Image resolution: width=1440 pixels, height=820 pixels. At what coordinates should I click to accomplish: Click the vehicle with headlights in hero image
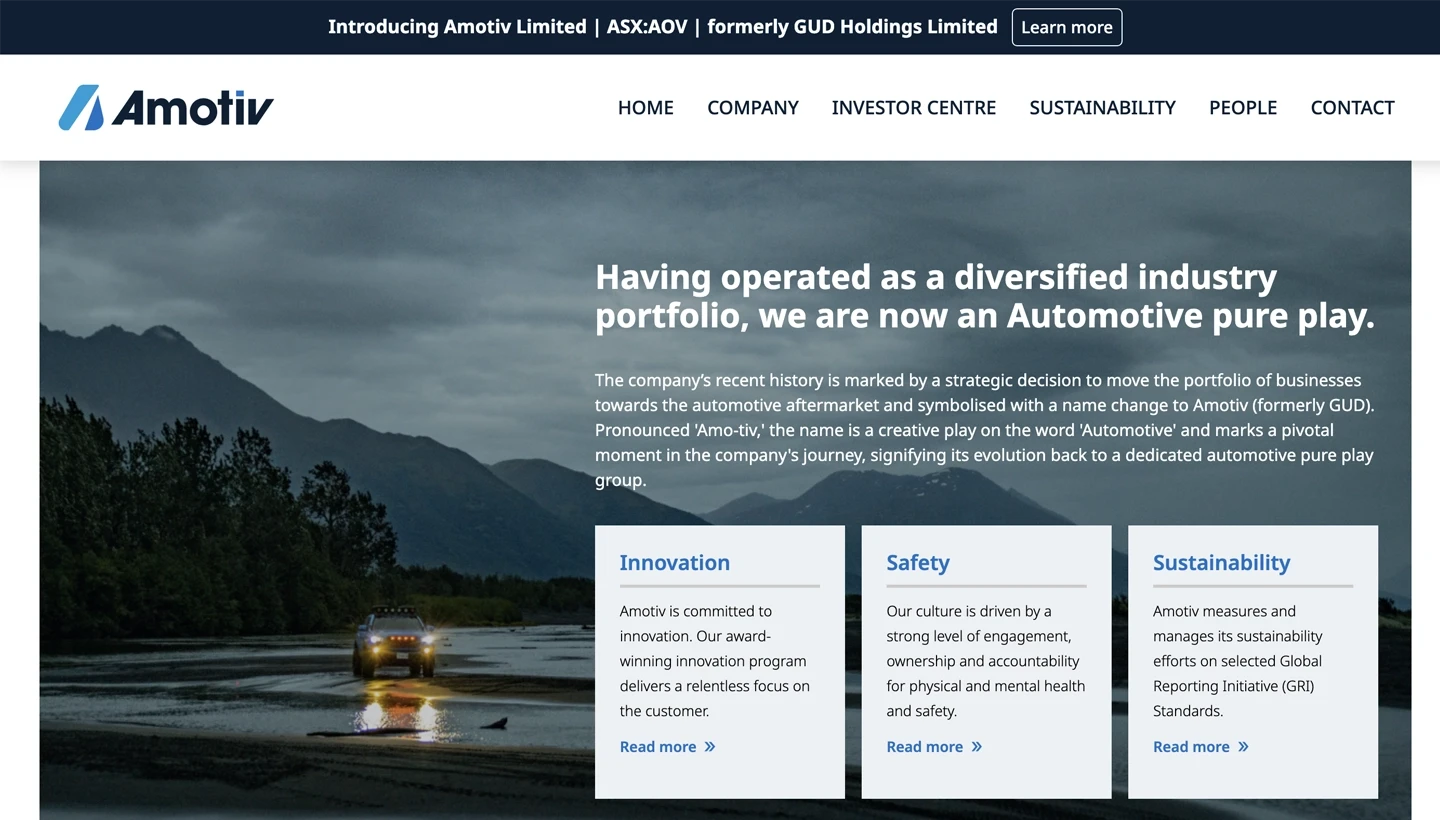(395, 640)
